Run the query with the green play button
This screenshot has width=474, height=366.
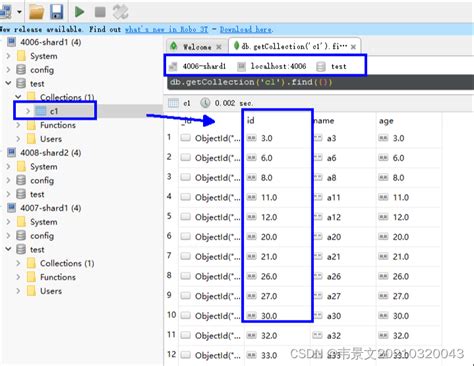(79, 12)
